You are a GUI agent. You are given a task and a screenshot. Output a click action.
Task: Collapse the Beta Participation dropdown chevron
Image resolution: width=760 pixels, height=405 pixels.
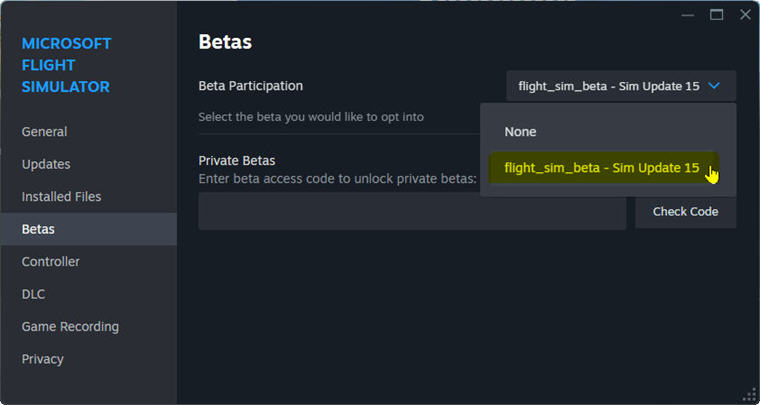[714, 86]
